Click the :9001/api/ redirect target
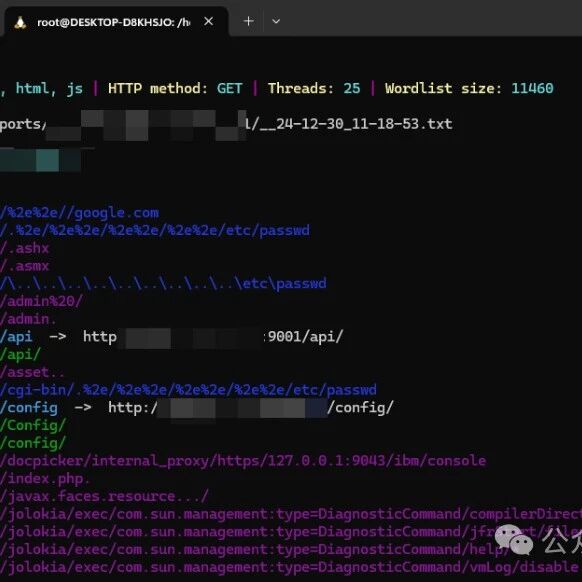Screen dimensions: 582x582 304,337
